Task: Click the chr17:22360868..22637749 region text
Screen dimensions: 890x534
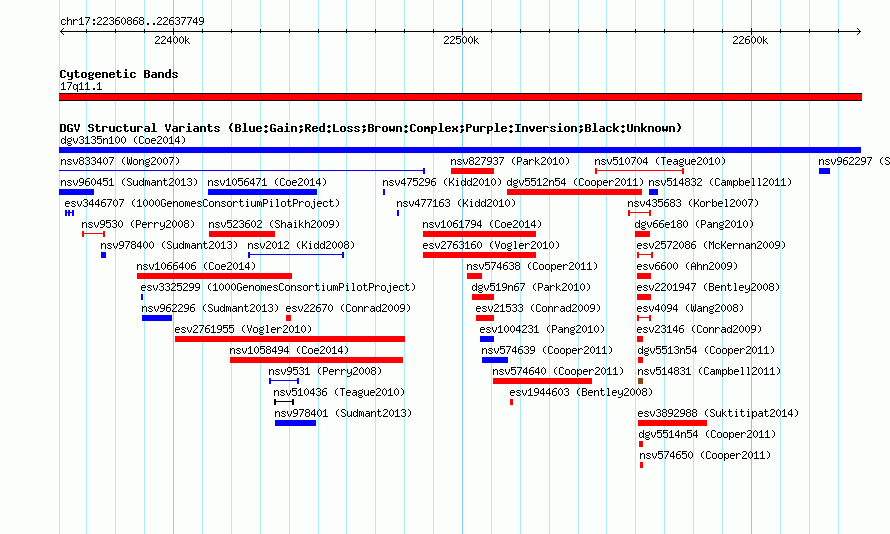Action: pyautogui.click(x=132, y=21)
